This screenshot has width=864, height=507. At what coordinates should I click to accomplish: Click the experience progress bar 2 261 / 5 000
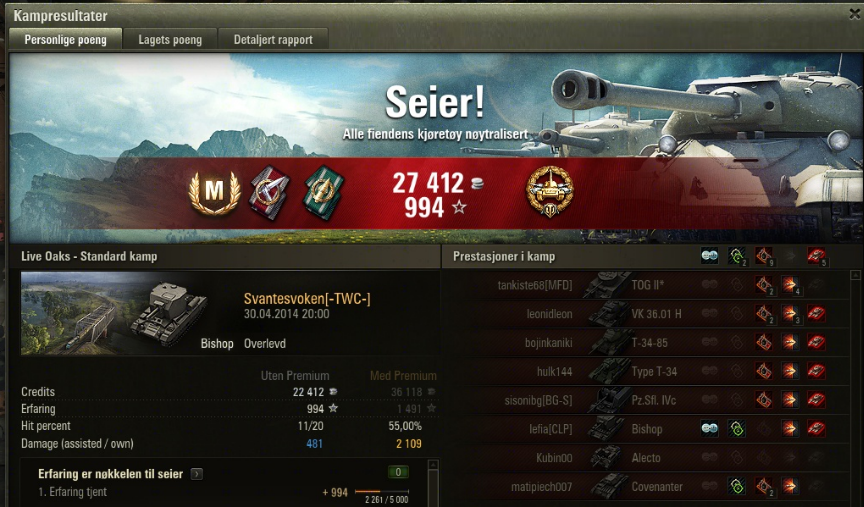[382, 491]
